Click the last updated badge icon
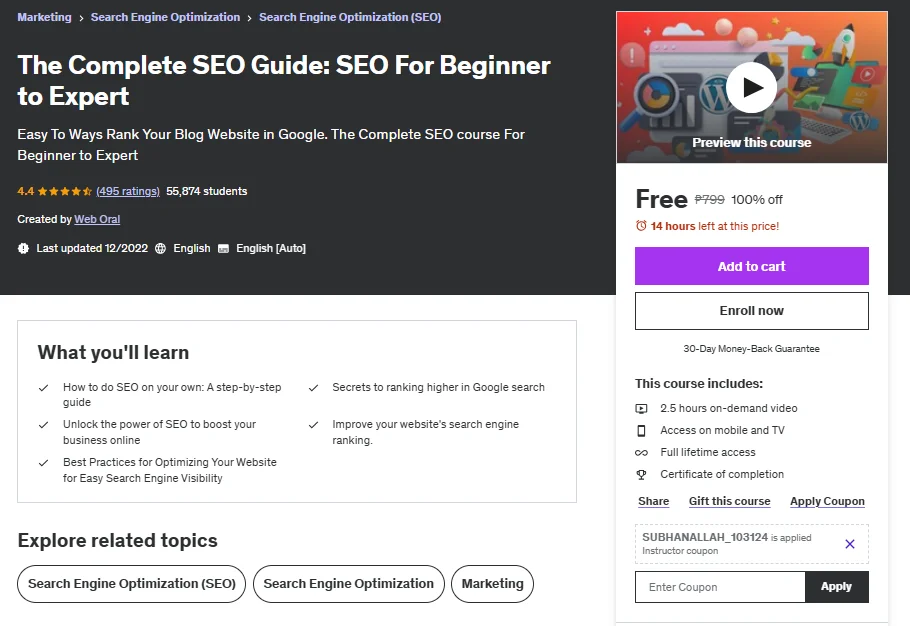Image resolution: width=910 pixels, height=626 pixels. coord(23,248)
